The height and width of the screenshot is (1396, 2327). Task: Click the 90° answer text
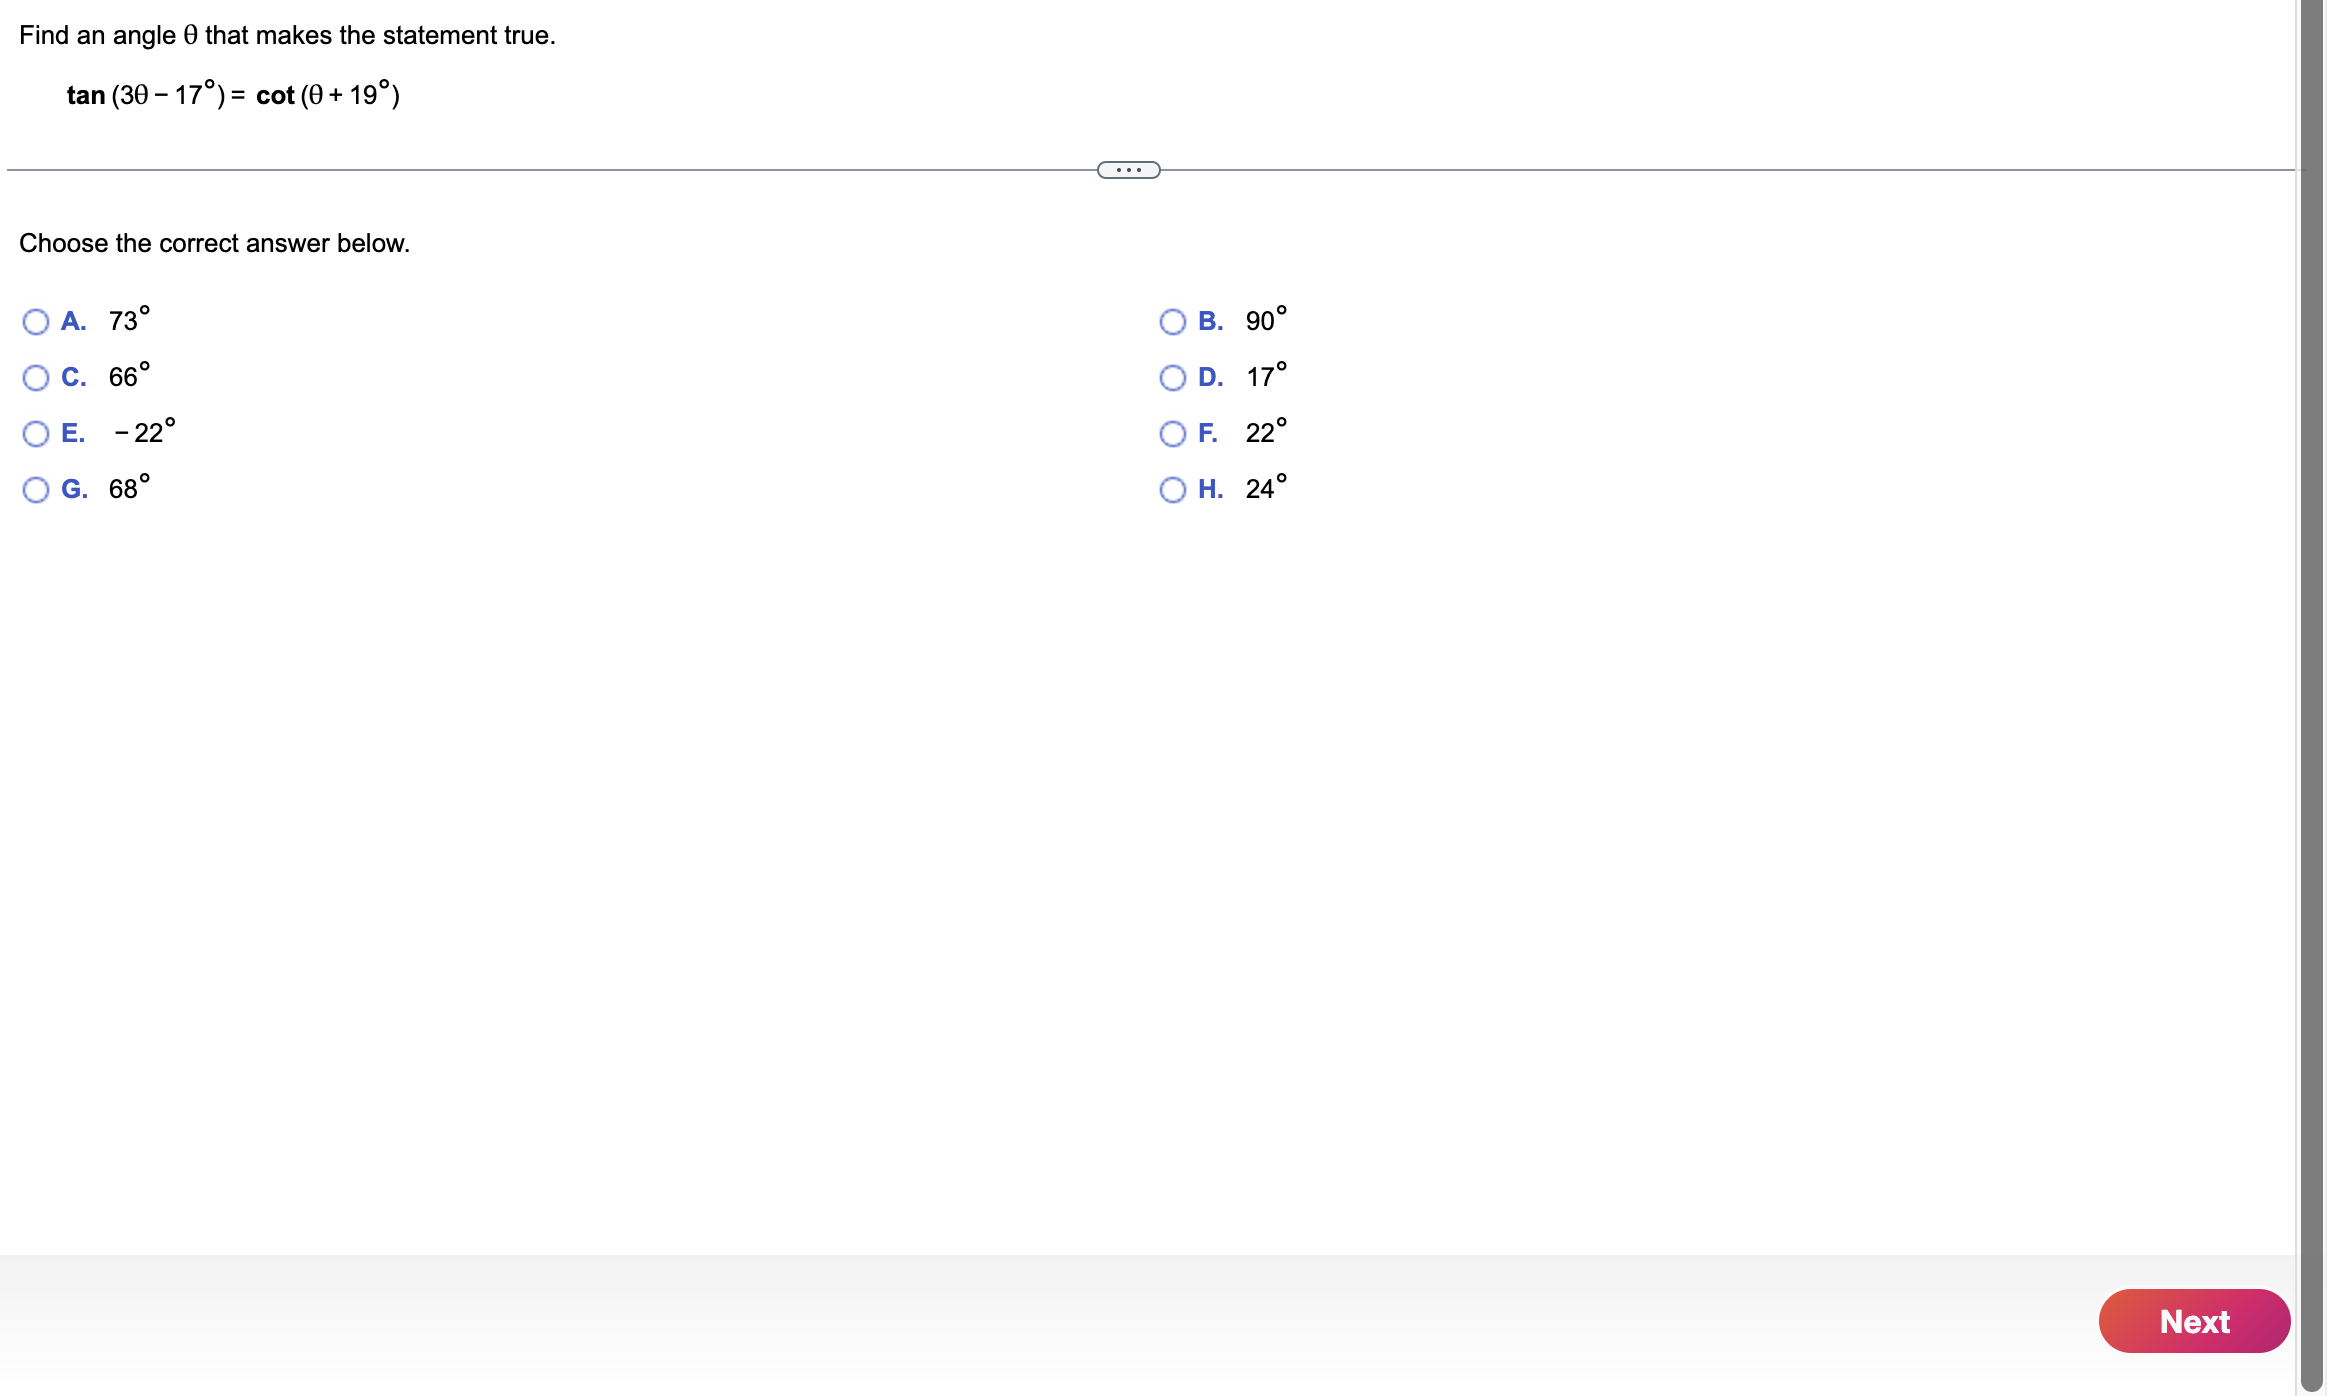click(x=1264, y=321)
